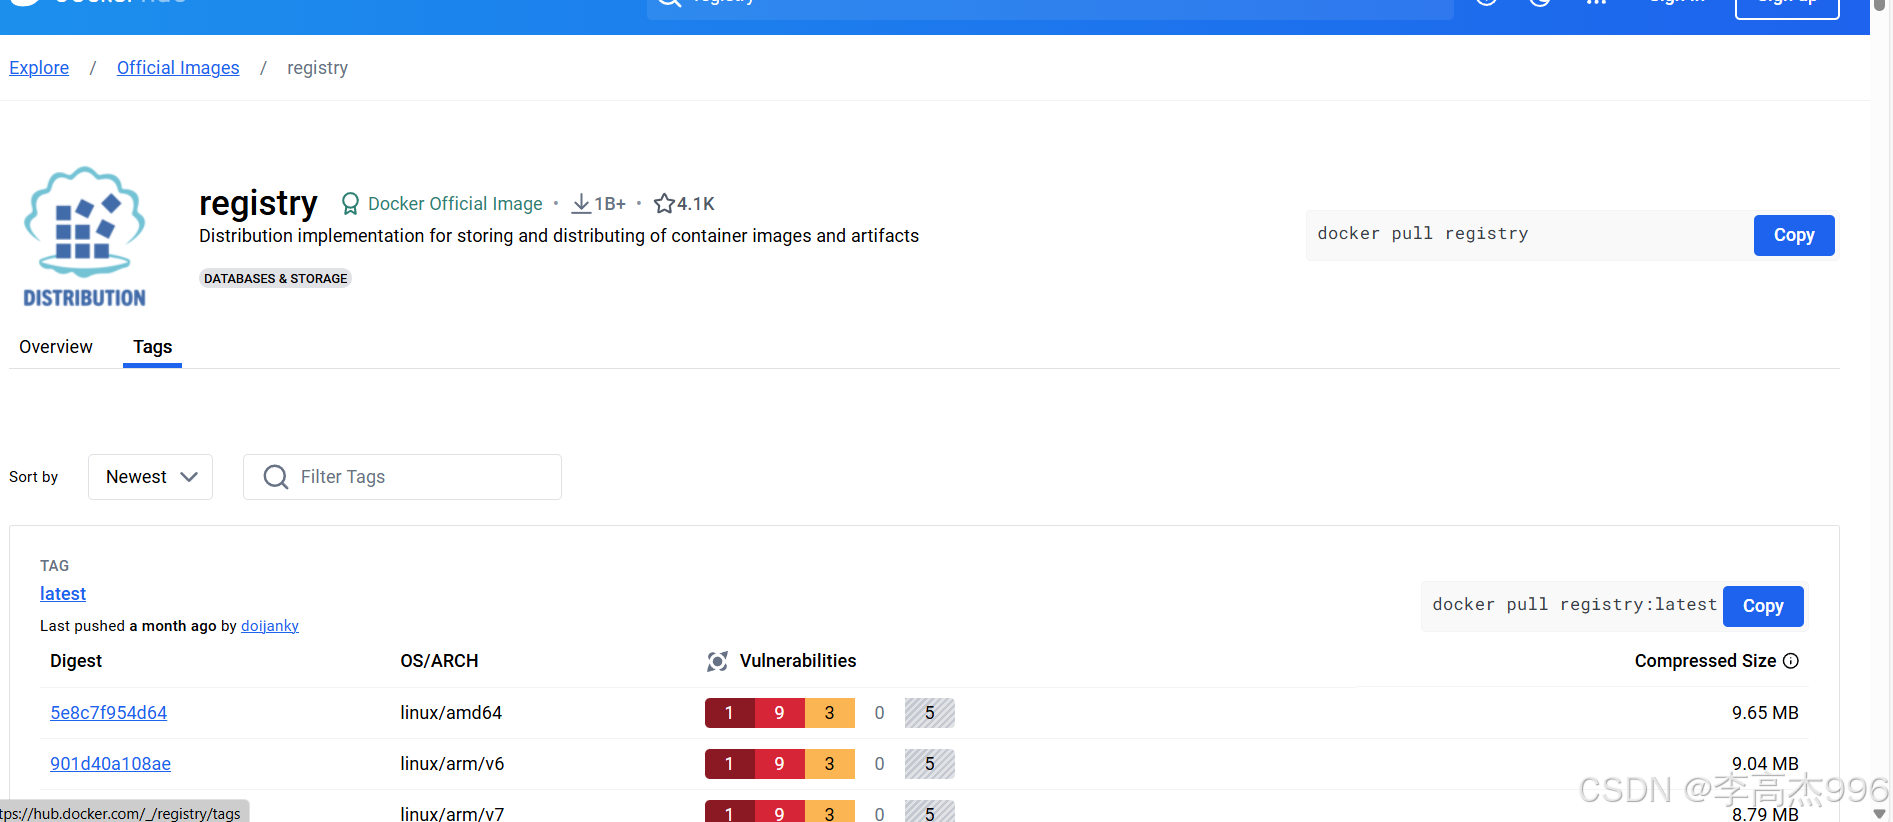The height and width of the screenshot is (822, 1893).
Task: Click the star rating icon
Action: click(x=664, y=204)
